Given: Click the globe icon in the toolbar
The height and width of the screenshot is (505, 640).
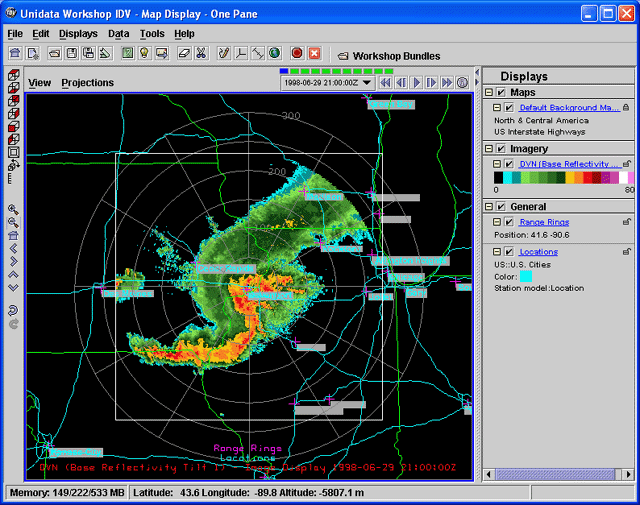Looking at the screenshot, I should [274, 53].
